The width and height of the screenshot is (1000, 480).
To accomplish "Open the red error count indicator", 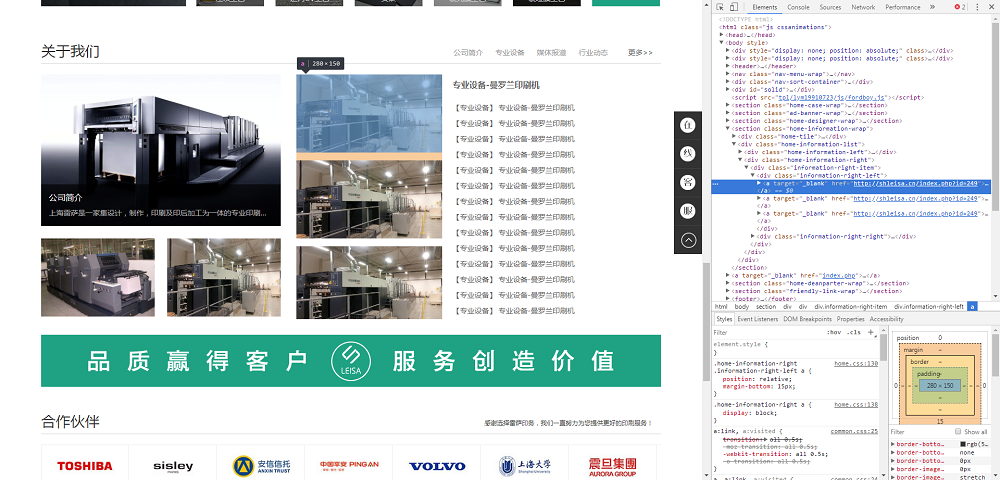I will [x=960, y=7].
